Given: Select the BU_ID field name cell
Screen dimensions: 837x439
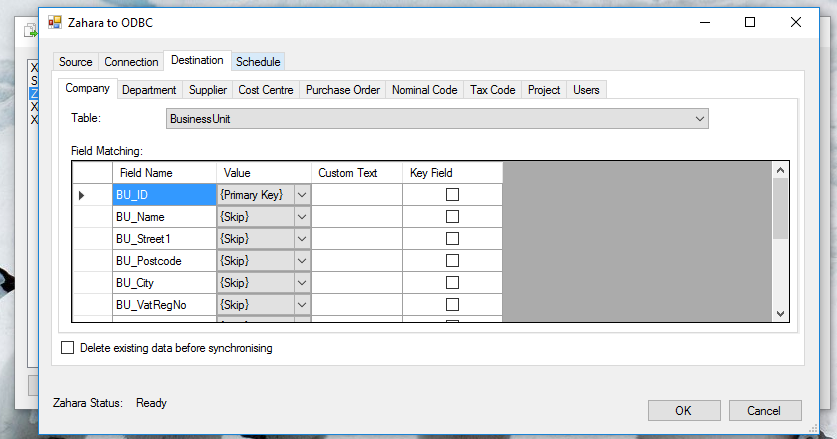Looking at the screenshot, I should [164, 195].
